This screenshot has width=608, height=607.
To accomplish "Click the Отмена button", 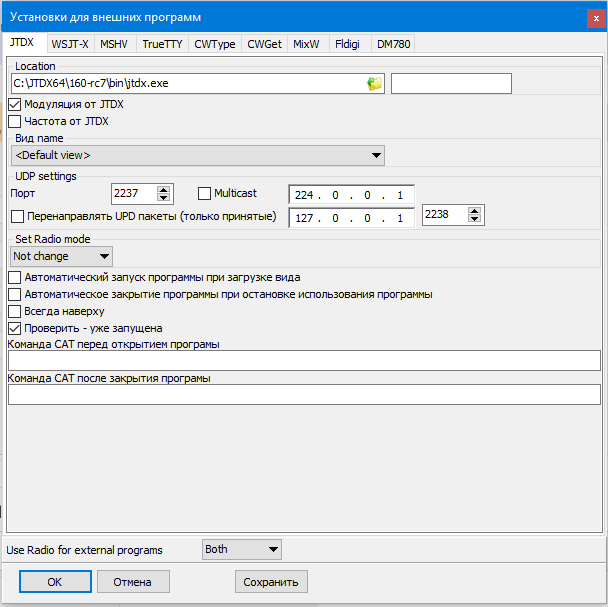I will click(x=133, y=581).
